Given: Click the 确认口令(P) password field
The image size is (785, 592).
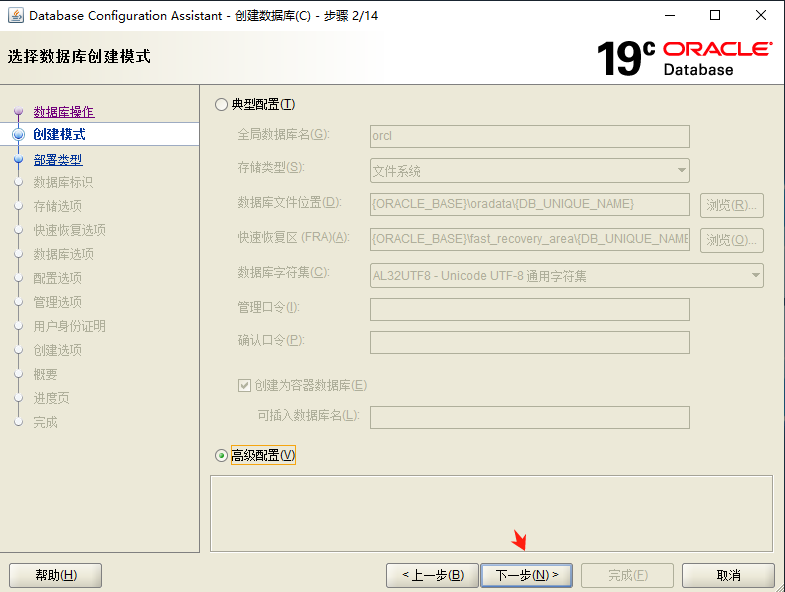Looking at the screenshot, I should click(x=530, y=342).
